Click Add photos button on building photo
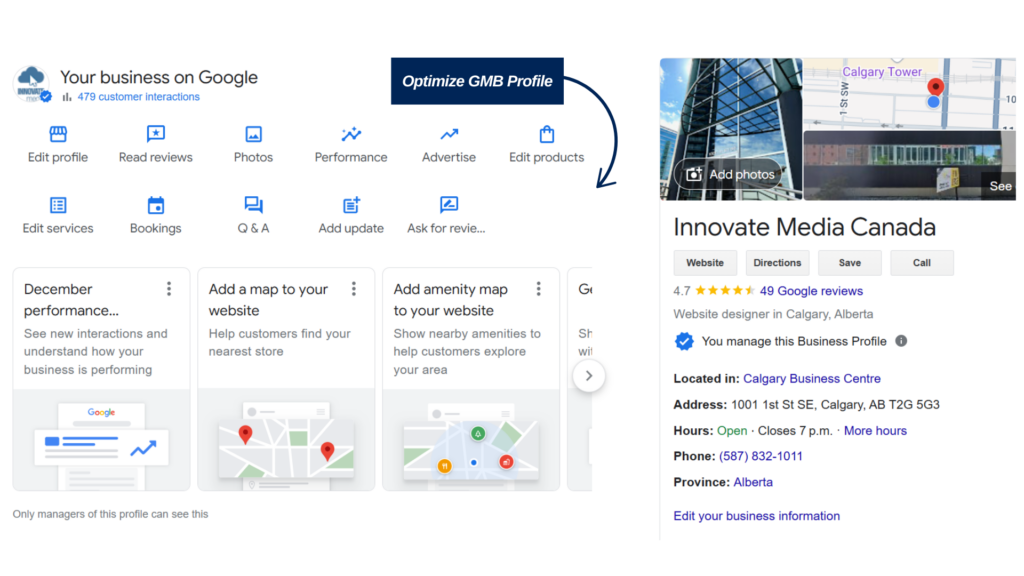The height and width of the screenshot is (576, 1024). (x=730, y=174)
